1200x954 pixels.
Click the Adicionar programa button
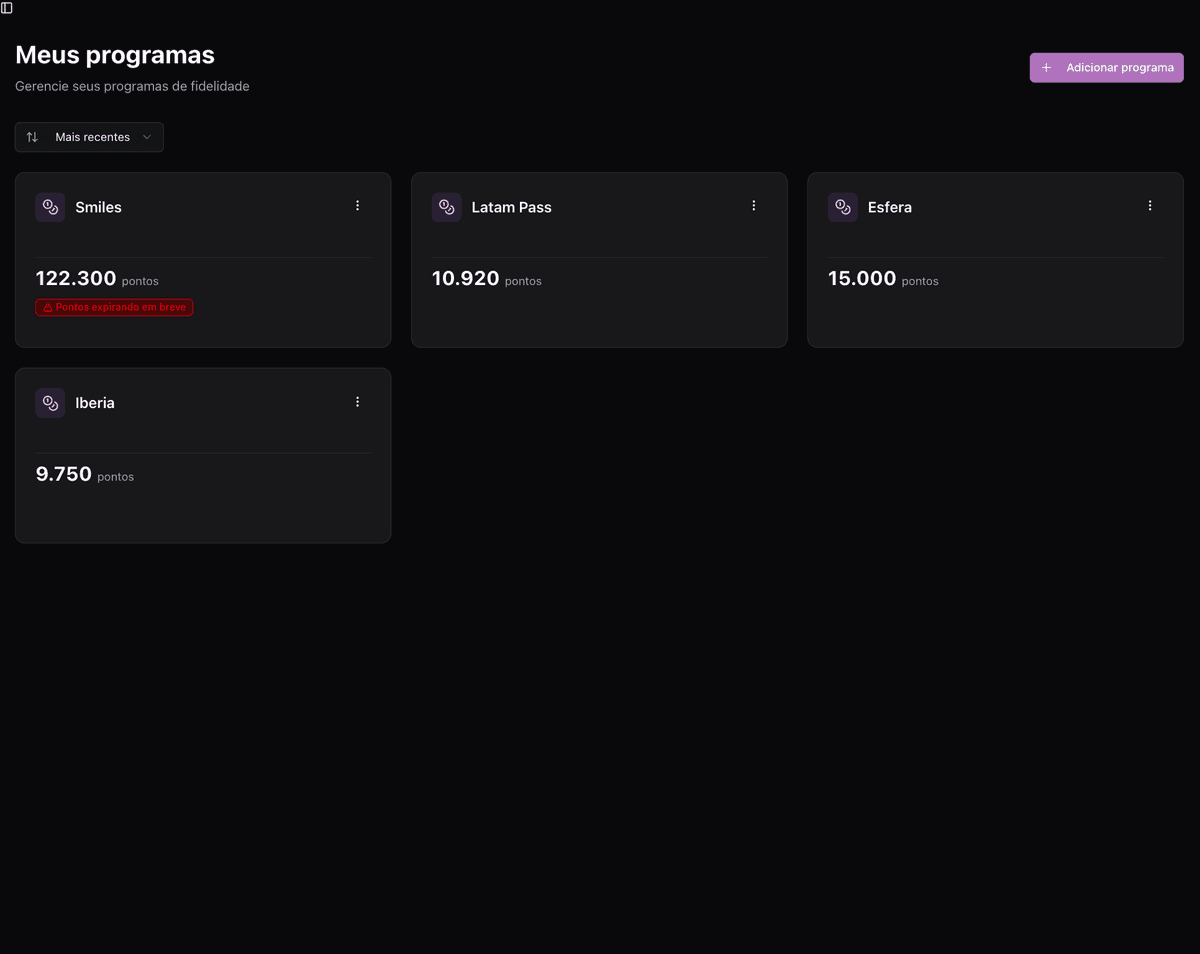(1106, 68)
